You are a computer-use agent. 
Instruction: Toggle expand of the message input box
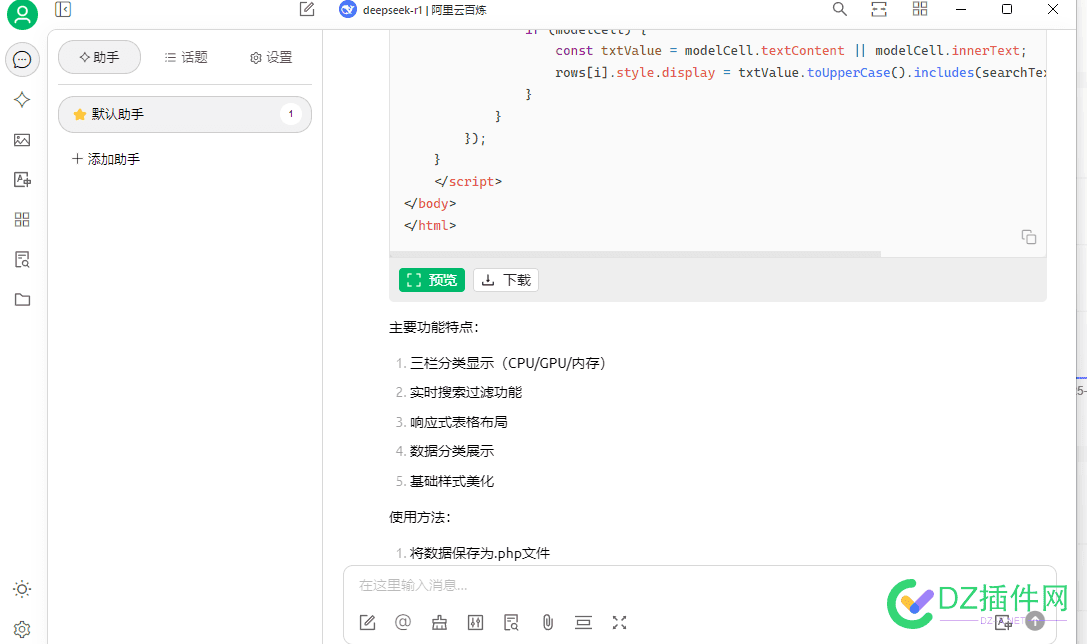(619, 622)
